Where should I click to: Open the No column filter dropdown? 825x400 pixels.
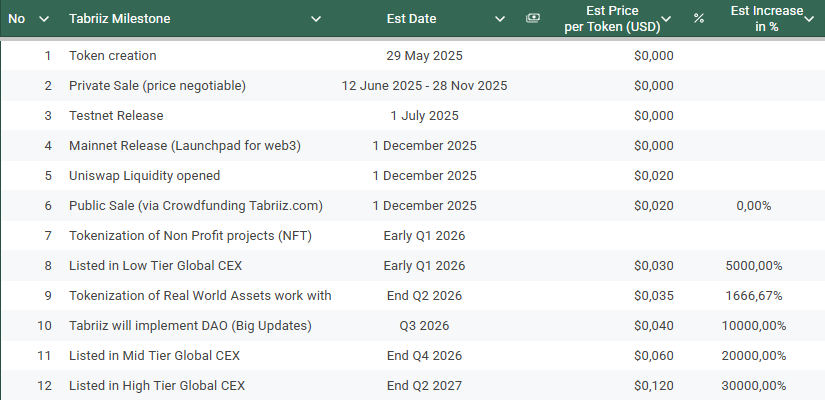pos(44,19)
